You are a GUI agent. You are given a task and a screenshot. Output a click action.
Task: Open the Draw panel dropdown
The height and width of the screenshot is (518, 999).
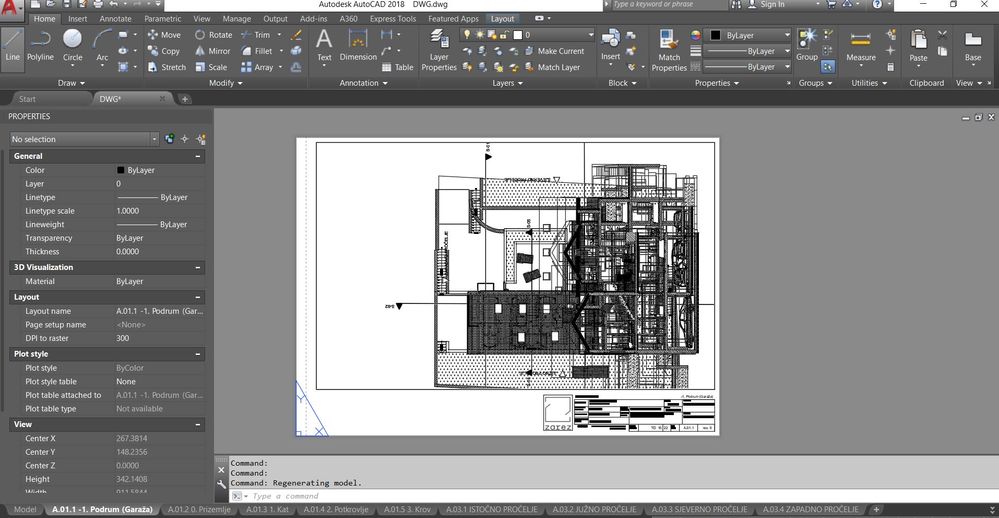[71, 83]
